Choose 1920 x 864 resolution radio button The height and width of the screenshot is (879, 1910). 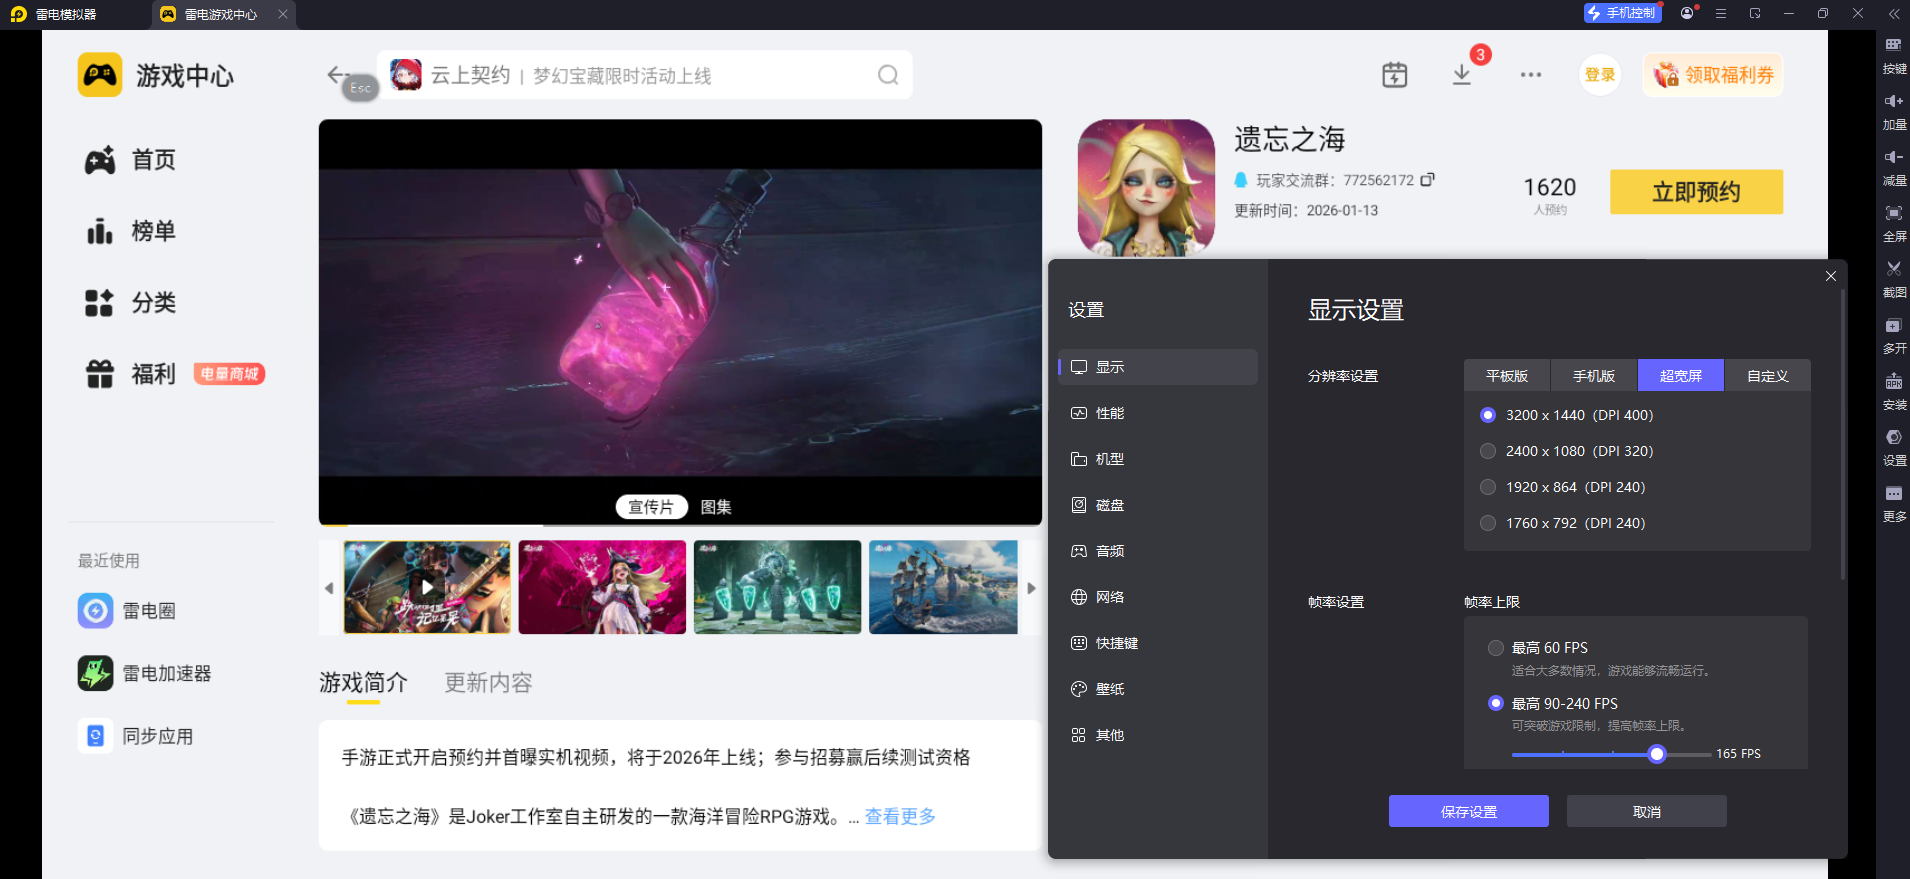coord(1488,487)
